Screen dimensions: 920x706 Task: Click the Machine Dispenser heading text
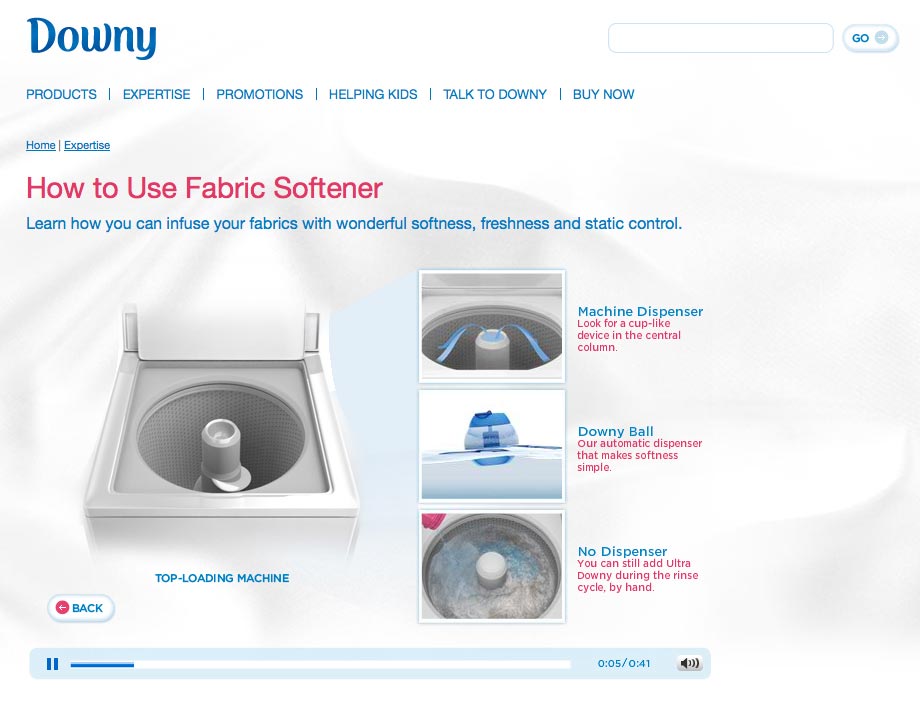pos(640,312)
